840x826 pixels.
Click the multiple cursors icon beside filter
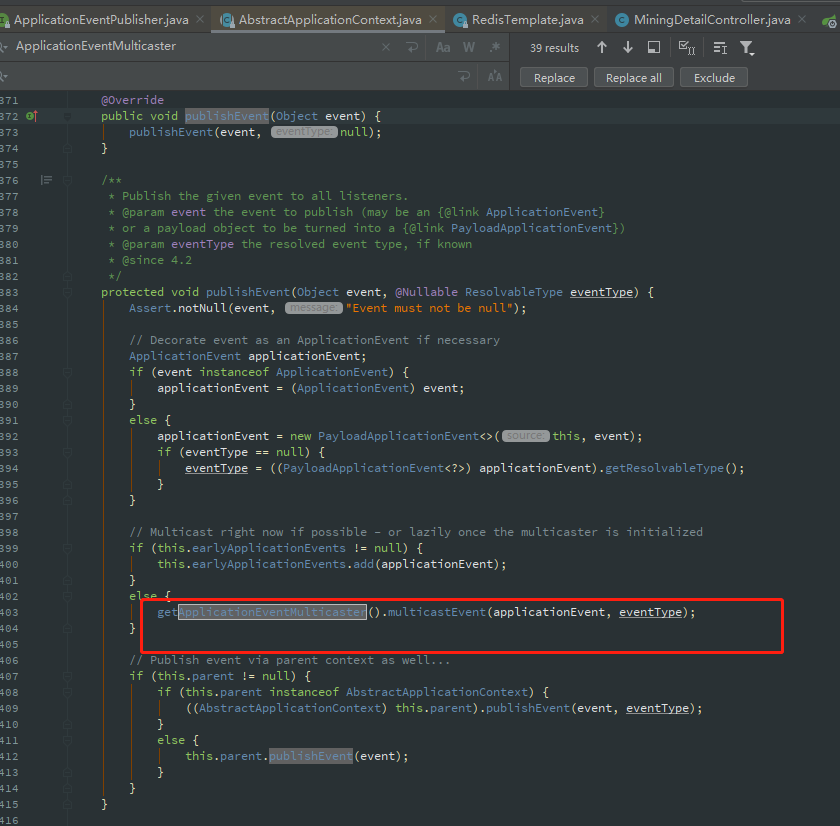[720, 48]
